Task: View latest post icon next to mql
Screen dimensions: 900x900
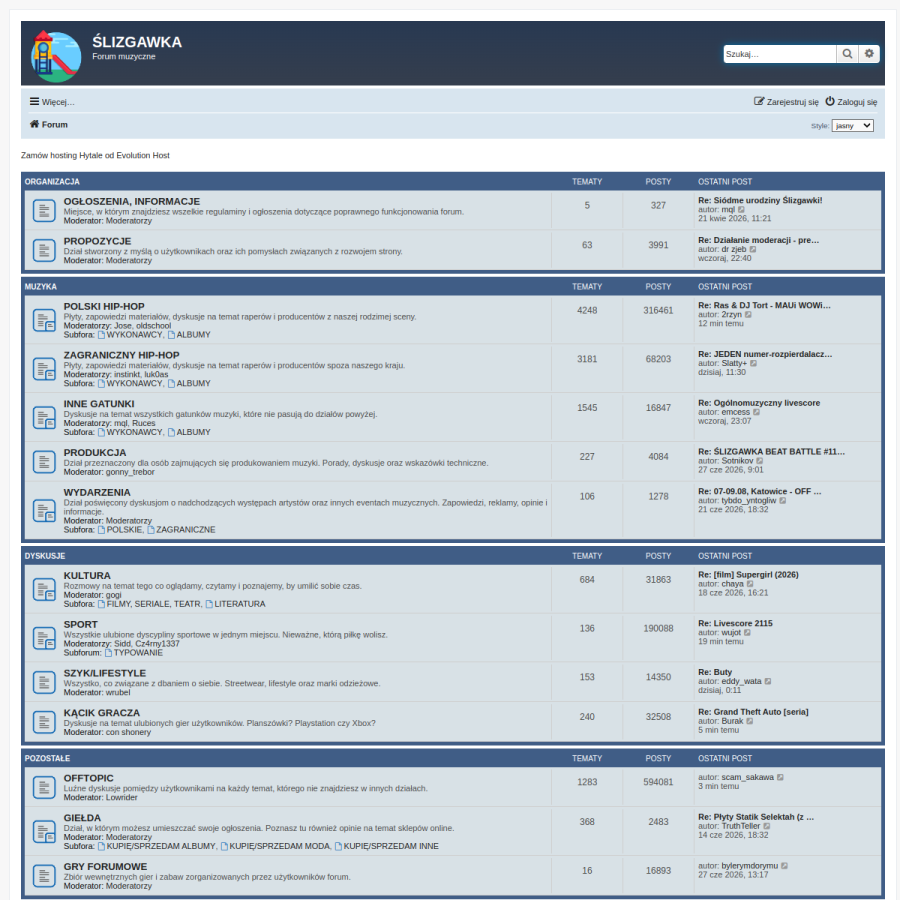Action: coord(741,210)
